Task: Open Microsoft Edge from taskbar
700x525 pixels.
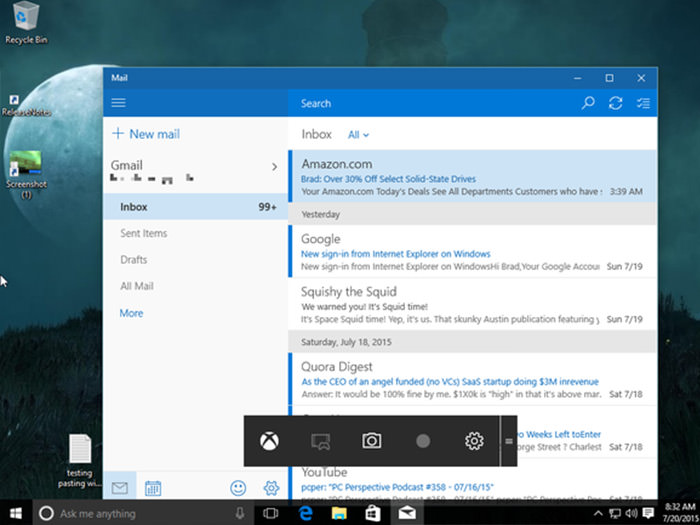Action: click(x=304, y=513)
